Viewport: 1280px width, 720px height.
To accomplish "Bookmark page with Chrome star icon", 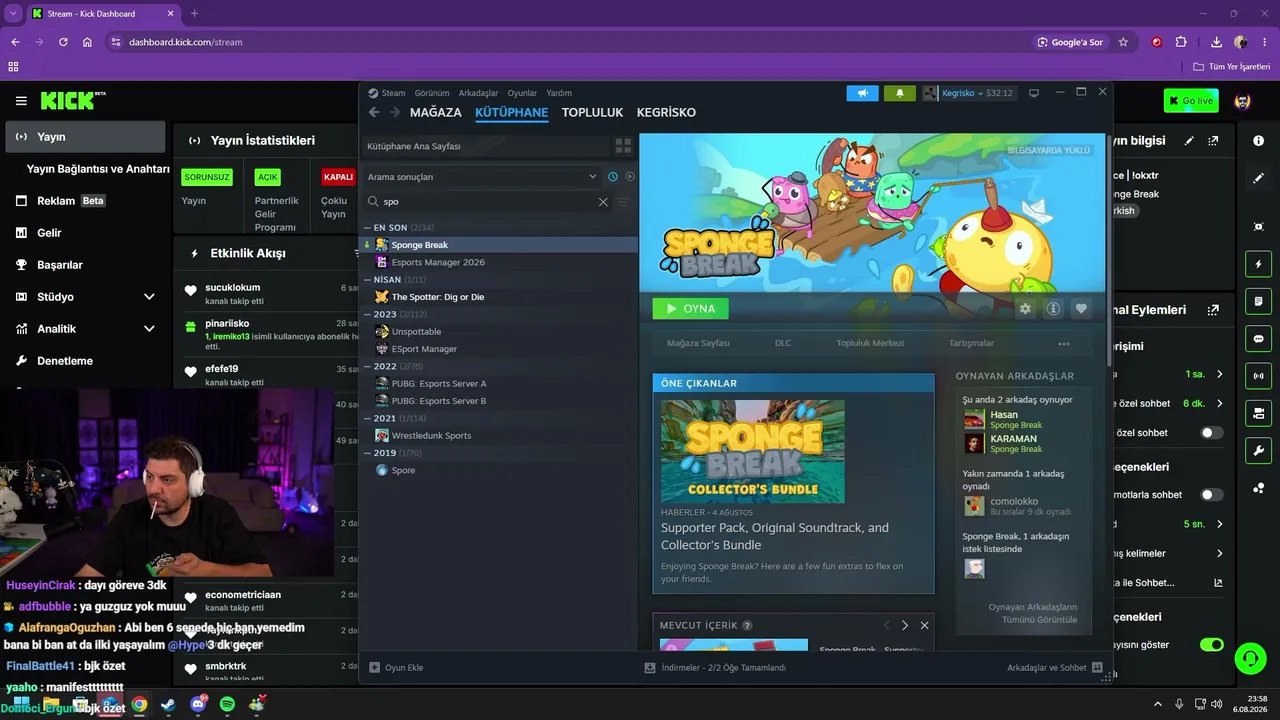I will (x=1123, y=42).
